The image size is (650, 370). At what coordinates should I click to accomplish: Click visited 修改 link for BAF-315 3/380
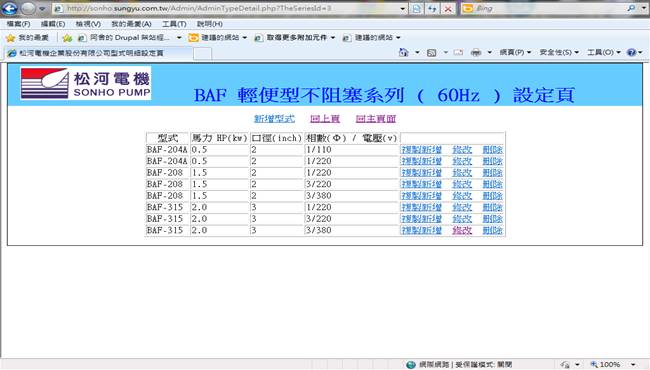point(462,230)
